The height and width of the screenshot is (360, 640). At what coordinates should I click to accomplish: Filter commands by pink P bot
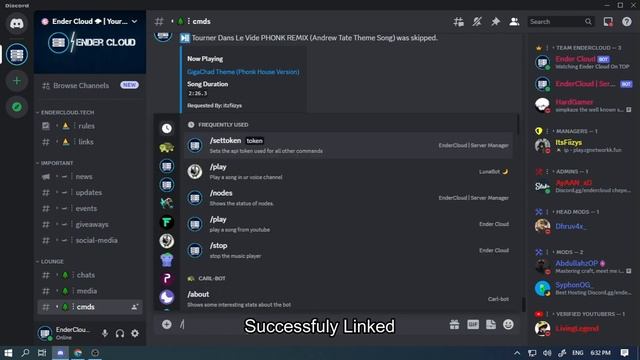pos(167,278)
